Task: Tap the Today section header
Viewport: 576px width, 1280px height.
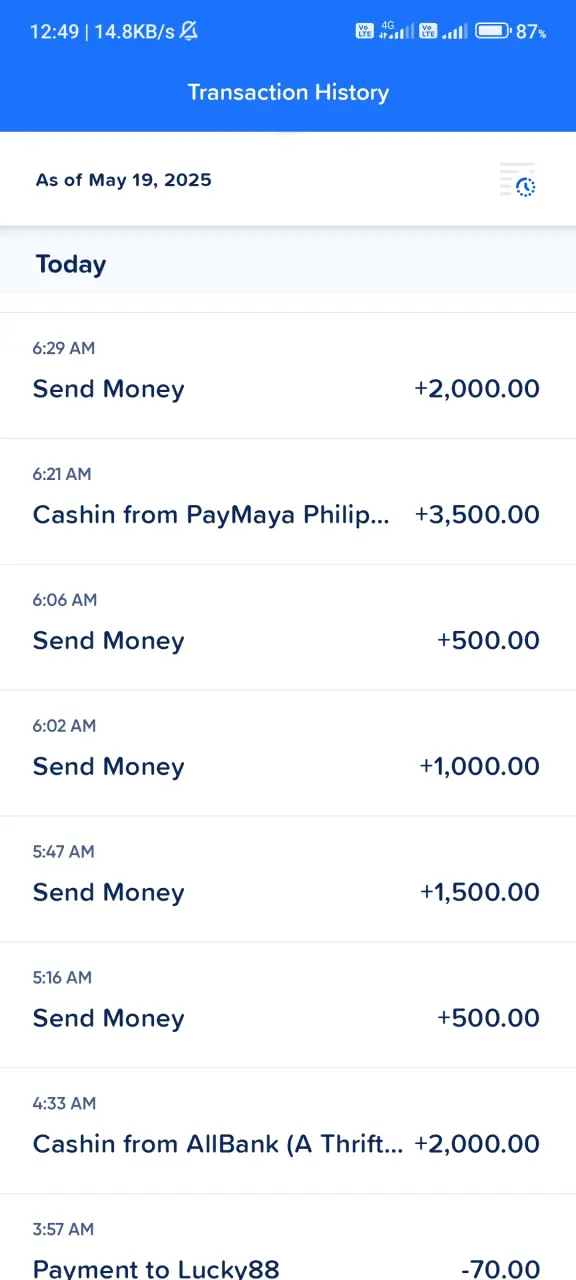Action: coord(71,264)
